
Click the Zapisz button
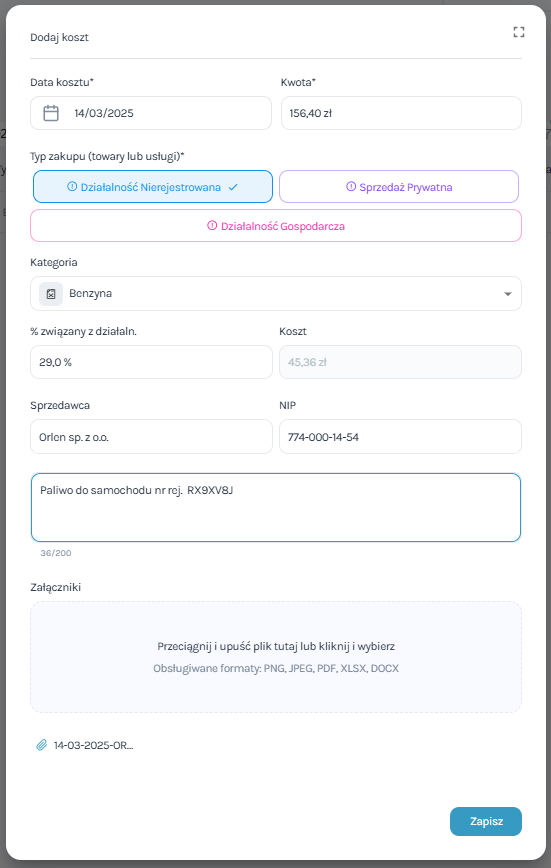[x=486, y=821]
